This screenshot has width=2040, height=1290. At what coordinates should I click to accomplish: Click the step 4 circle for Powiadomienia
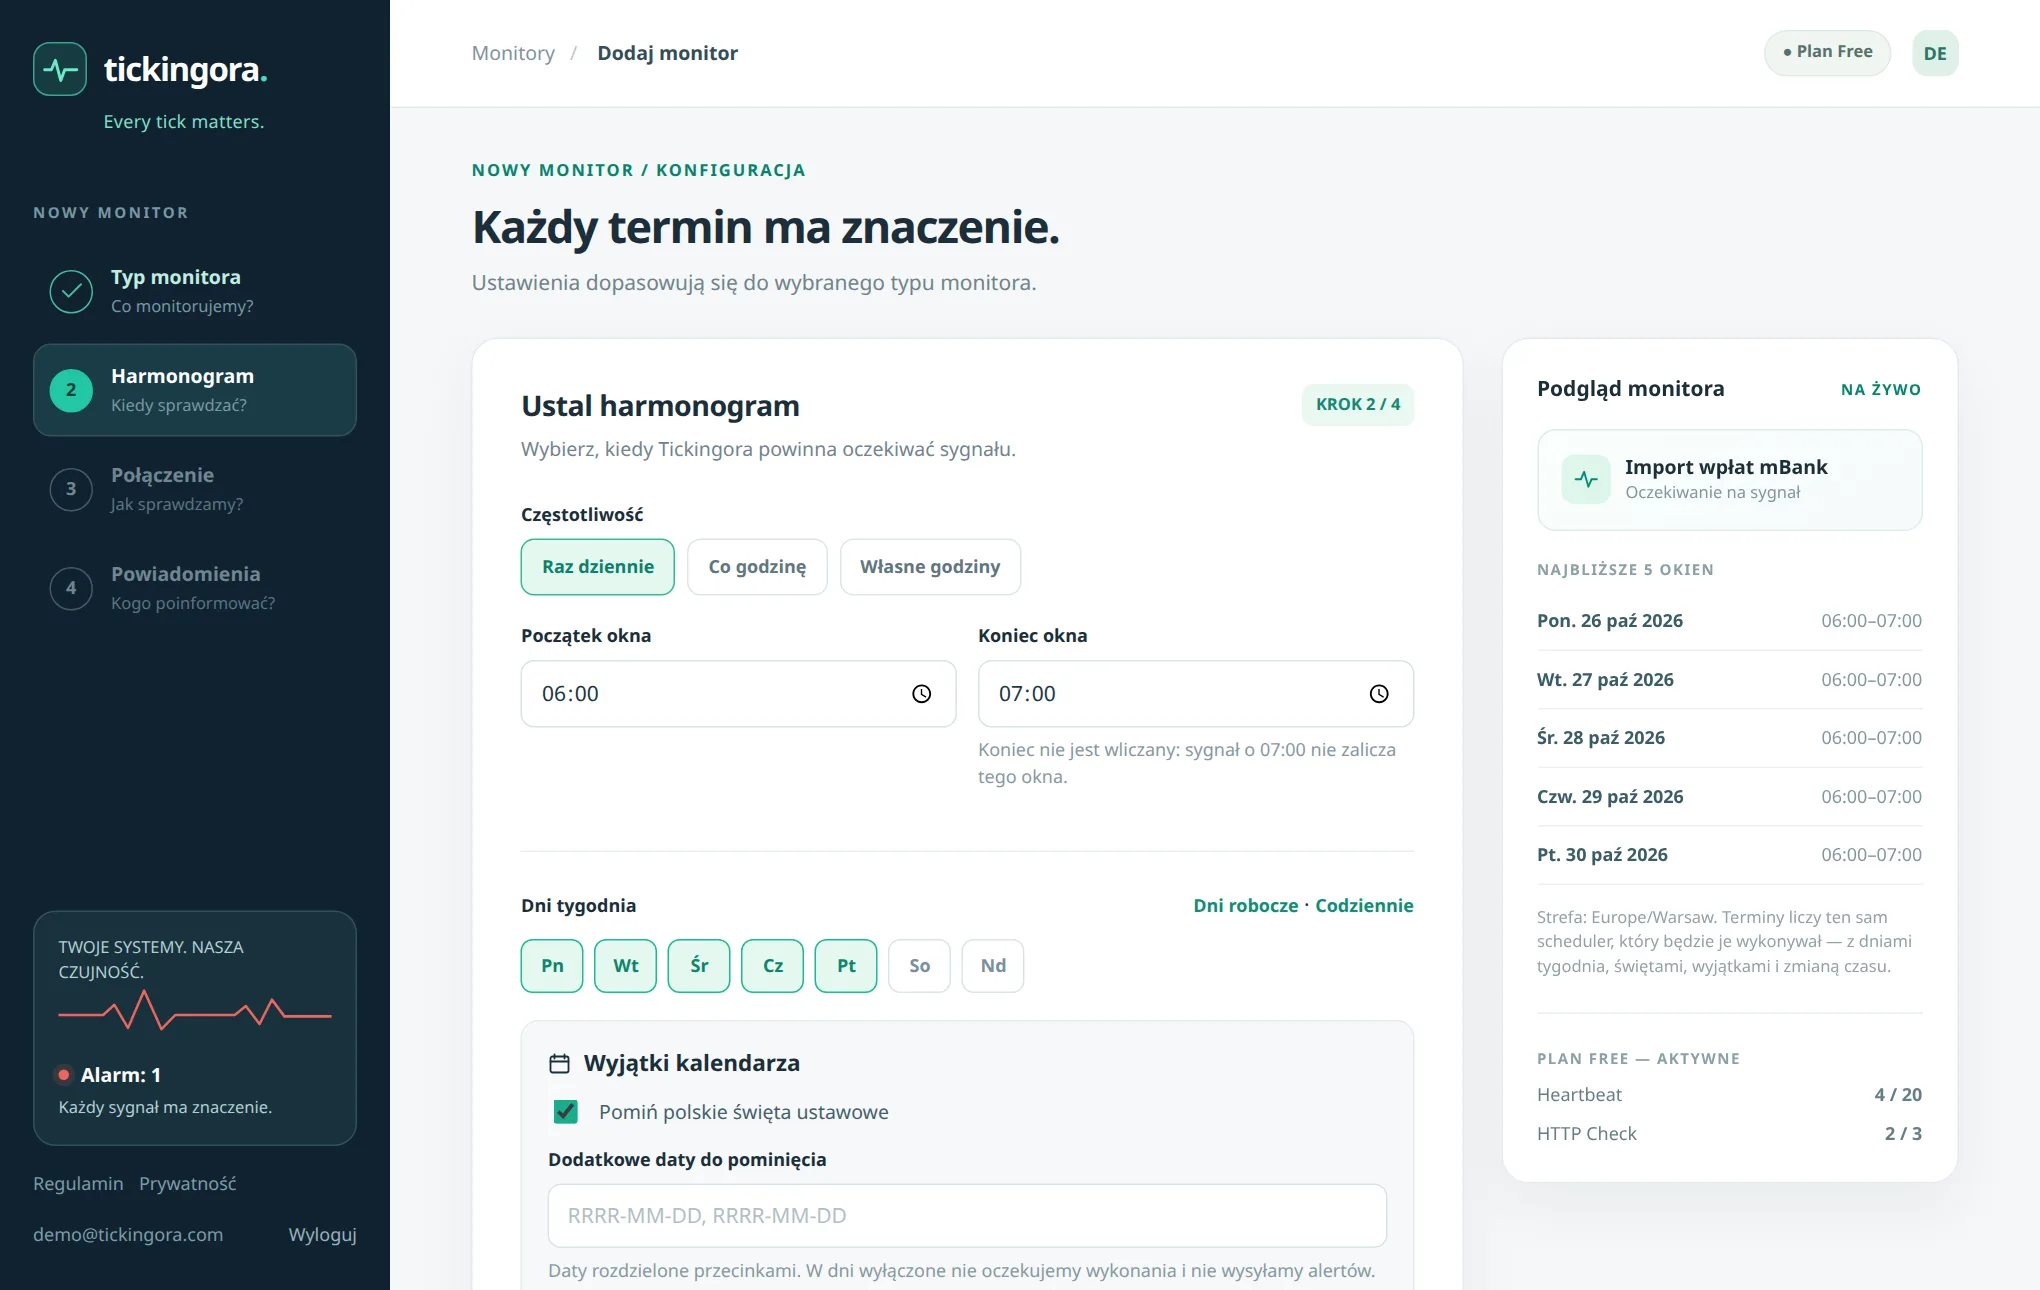pyautogui.click(x=71, y=588)
